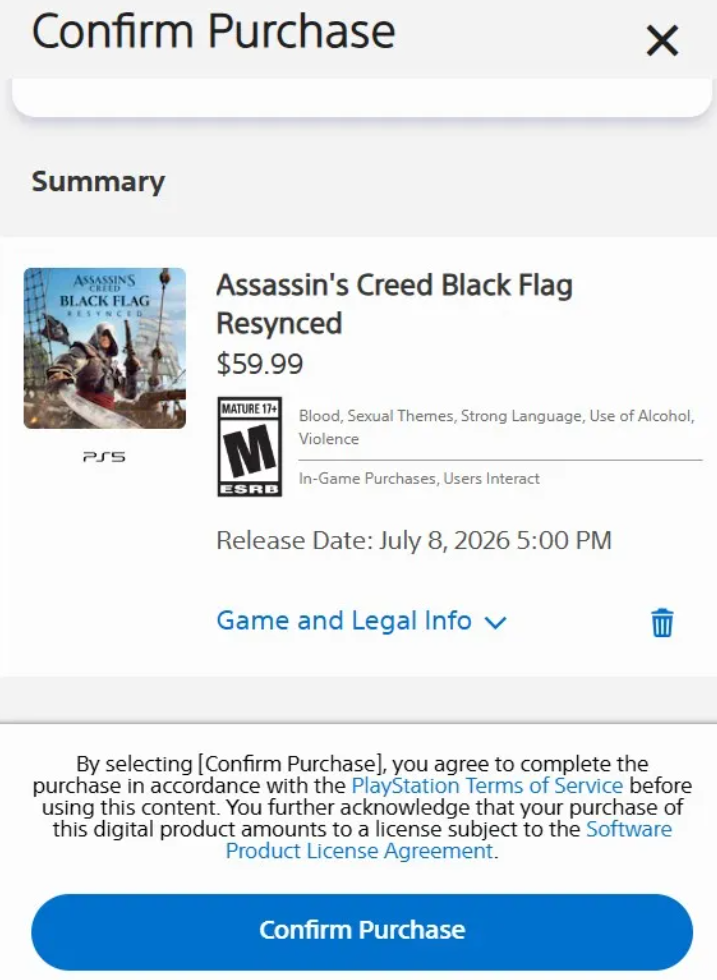Click the ESRB Mature 17+ rating icon
The width and height of the screenshot is (717, 980).
249,447
